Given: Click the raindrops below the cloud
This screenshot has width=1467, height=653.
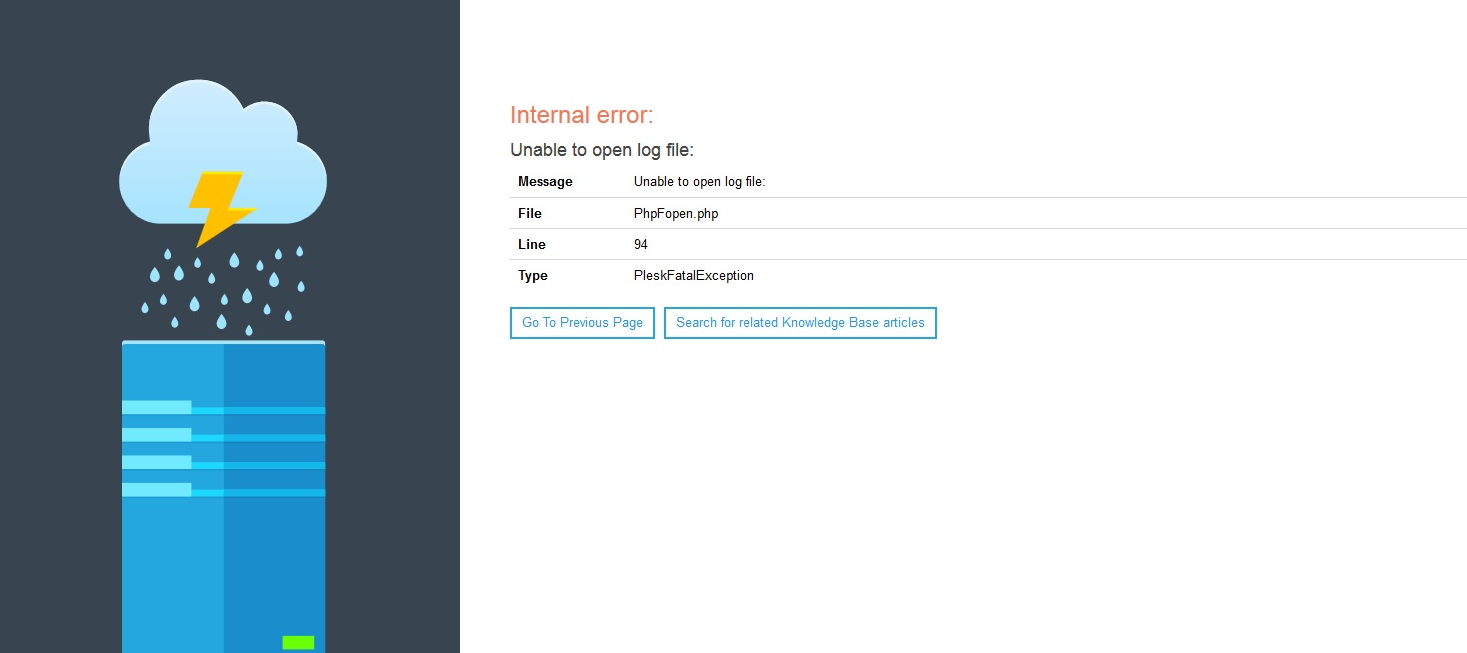Looking at the screenshot, I should (222, 290).
